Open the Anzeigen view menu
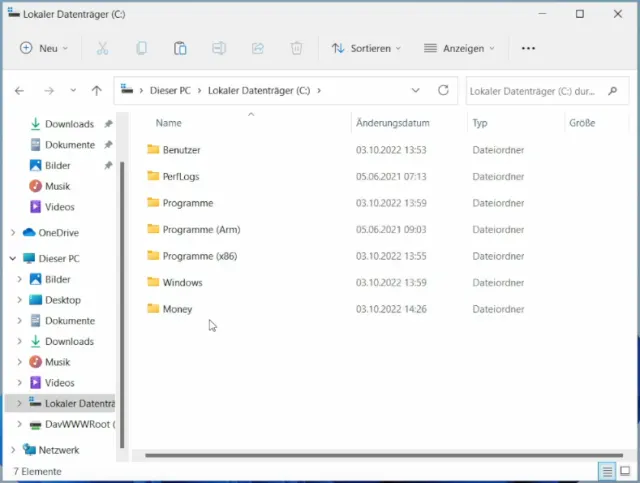The width and height of the screenshot is (640, 483). [460, 48]
